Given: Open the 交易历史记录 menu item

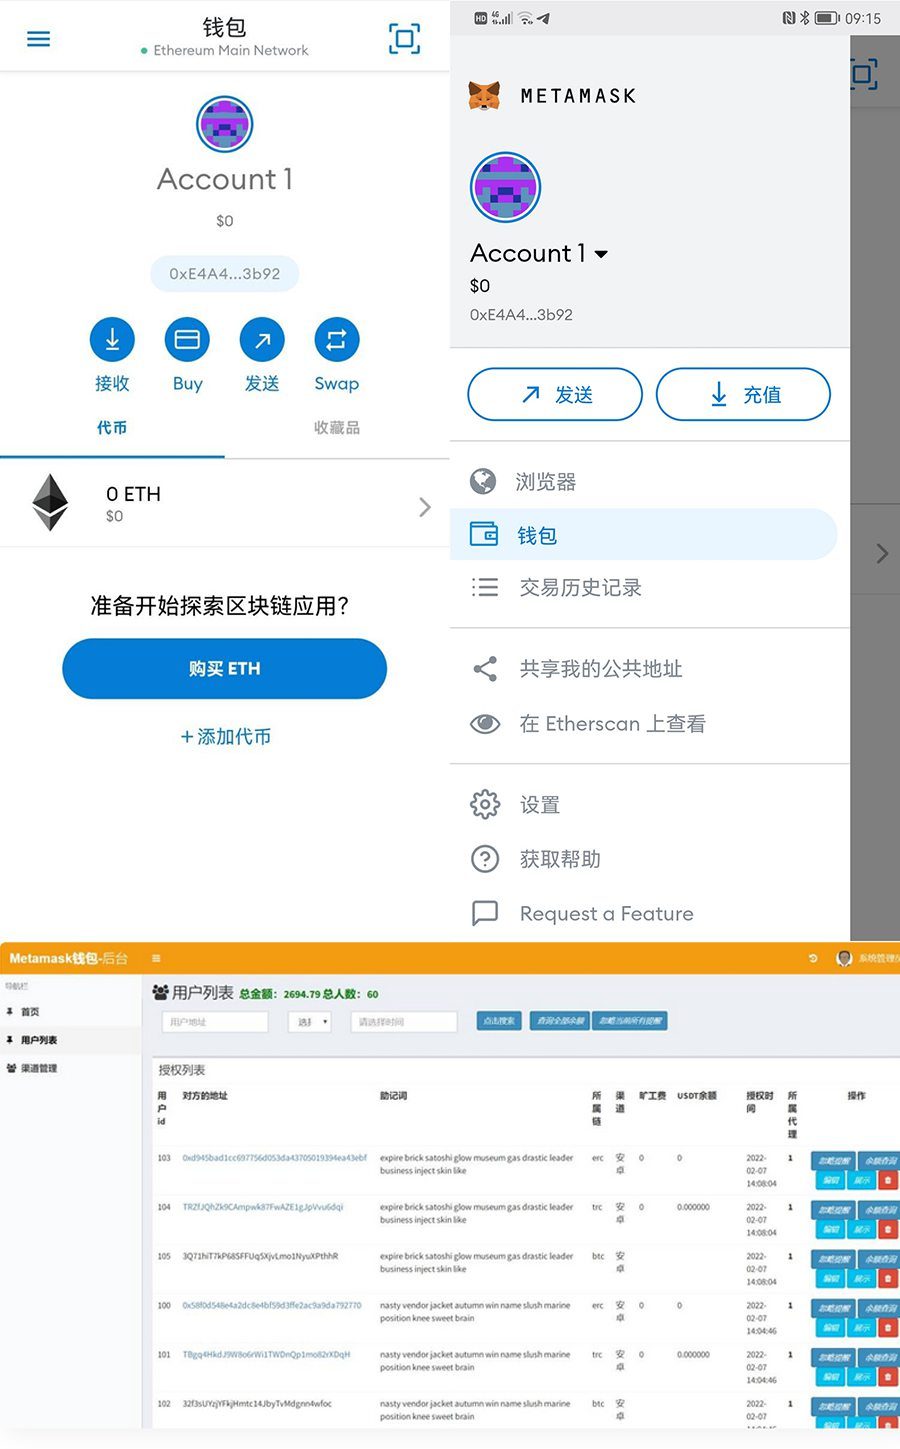Looking at the screenshot, I should 580,588.
